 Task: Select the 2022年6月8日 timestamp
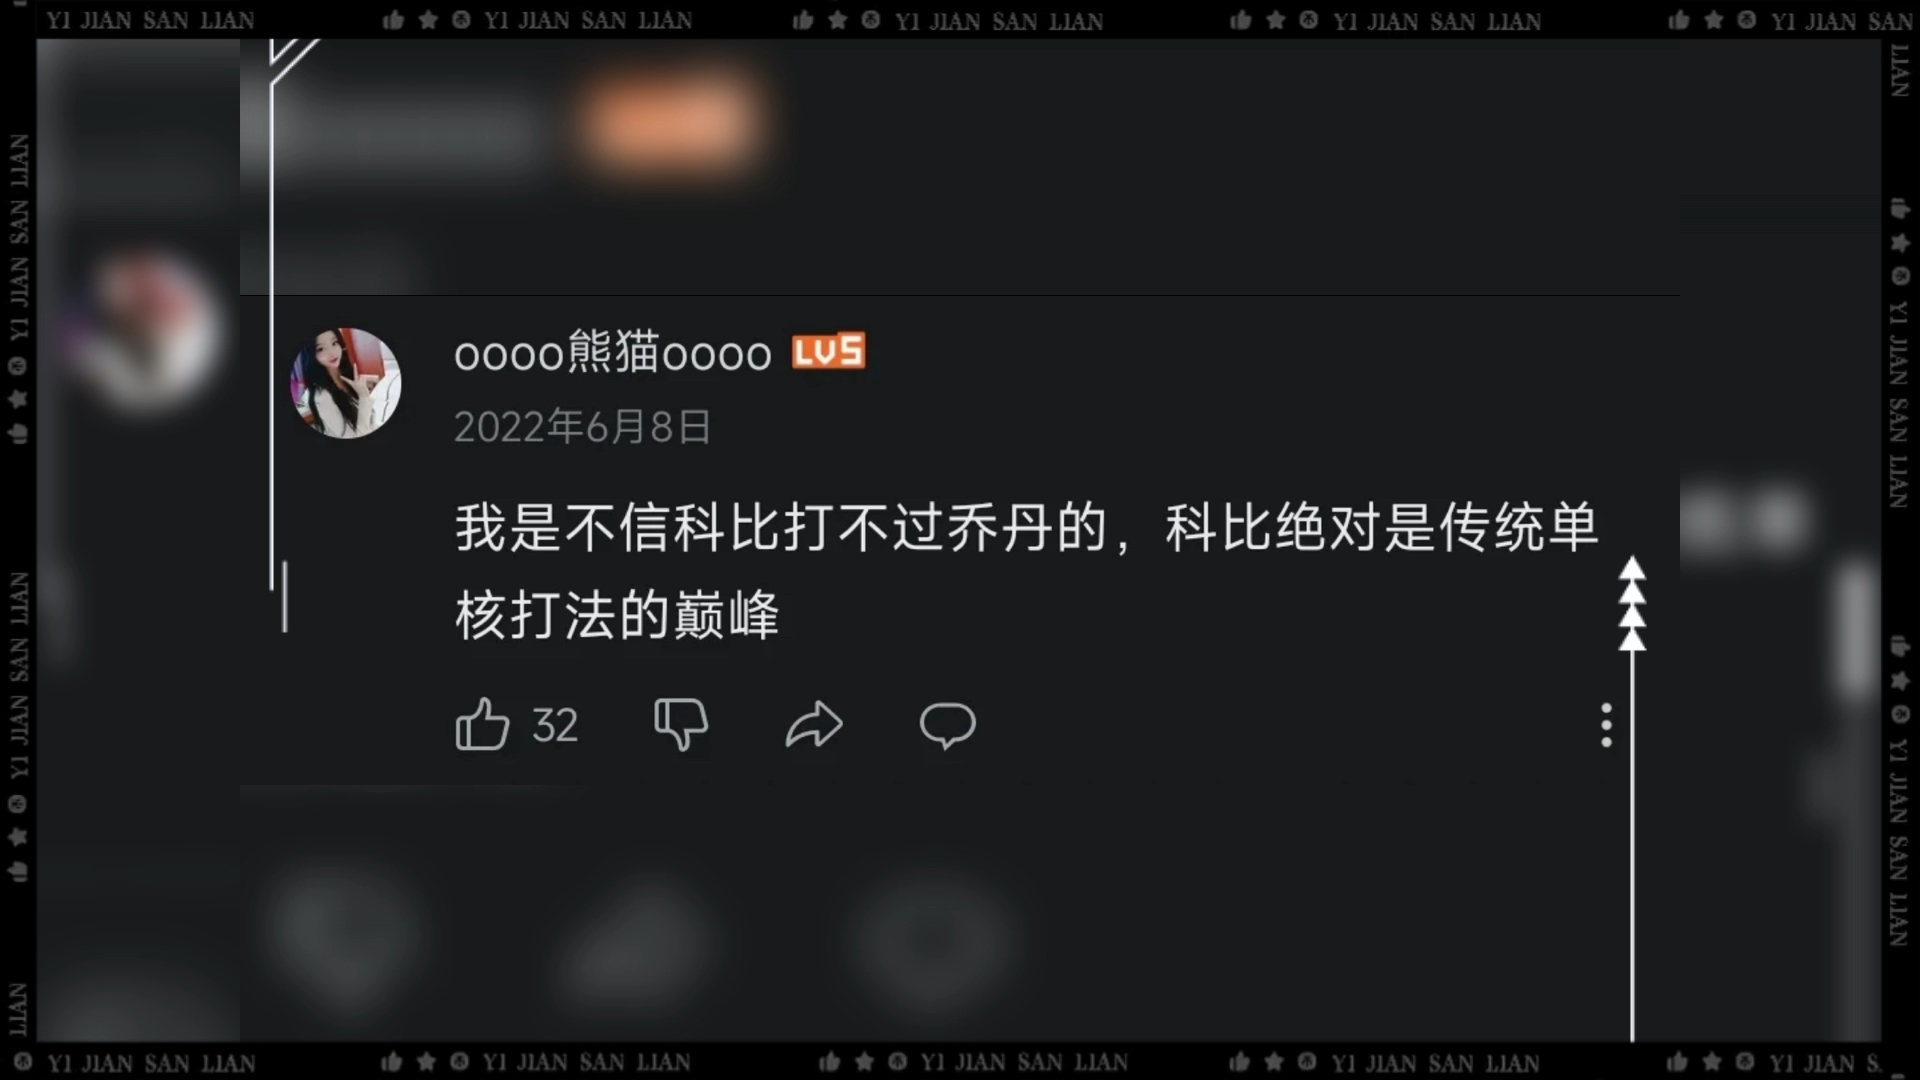tap(582, 427)
